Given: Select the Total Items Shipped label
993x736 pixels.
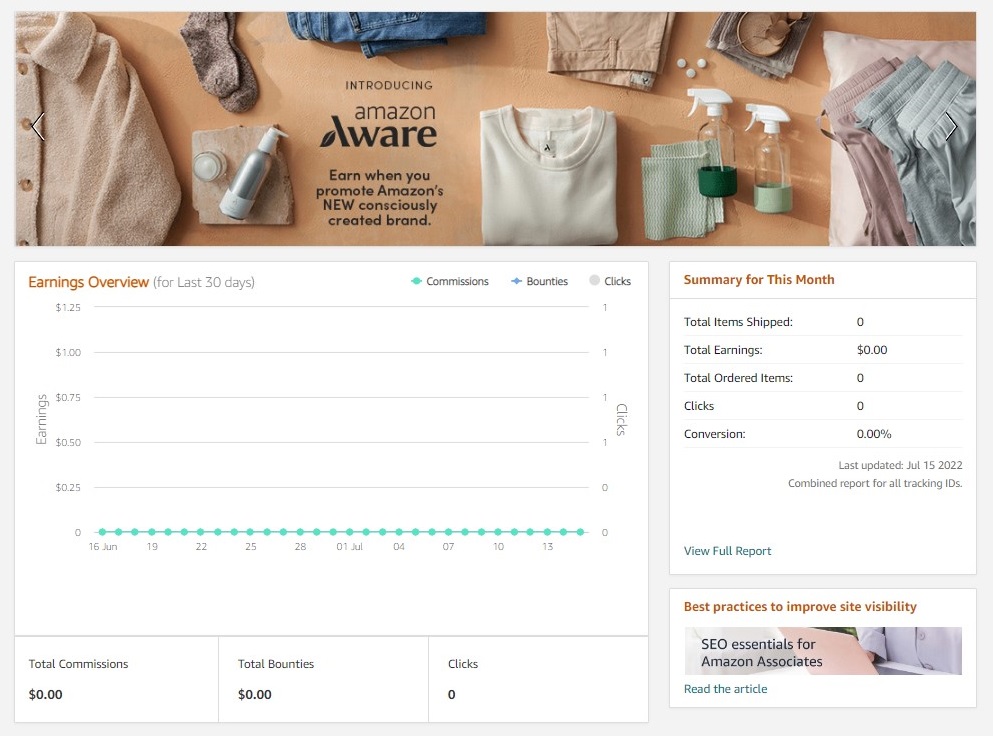Looking at the screenshot, I should pos(738,322).
